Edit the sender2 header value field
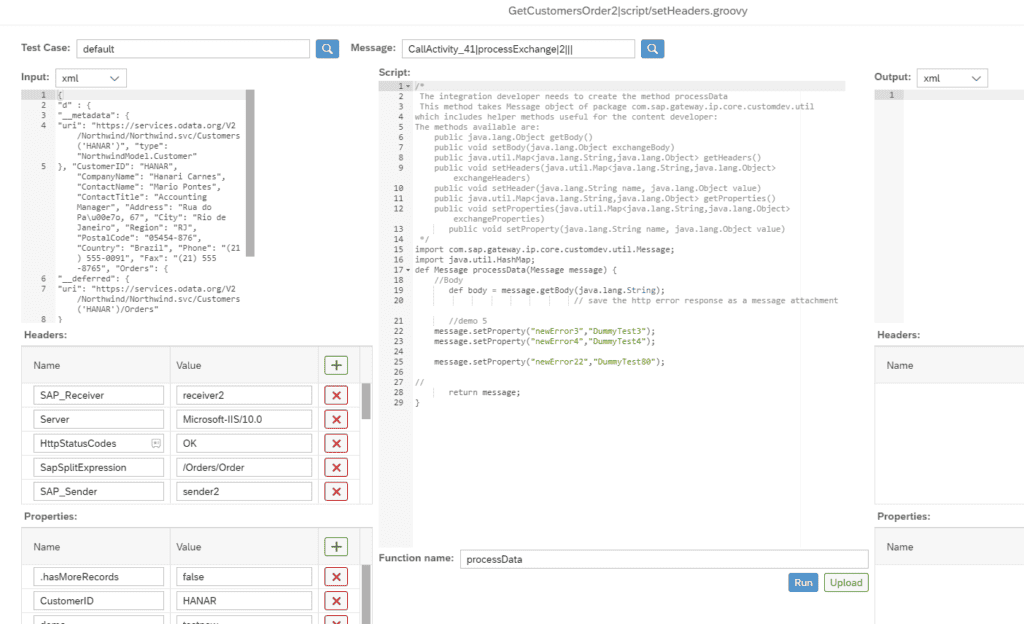Image resolution: width=1024 pixels, height=624 pixels. coord(244,491)
